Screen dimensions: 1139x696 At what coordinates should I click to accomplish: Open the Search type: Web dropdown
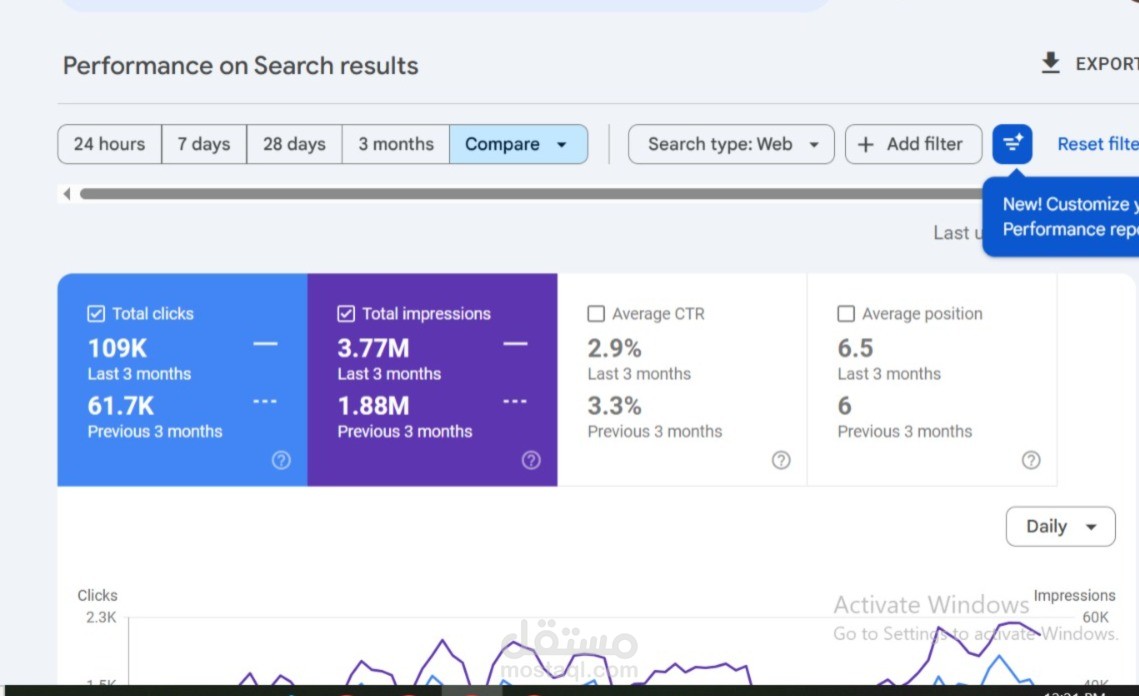point(731,144)
